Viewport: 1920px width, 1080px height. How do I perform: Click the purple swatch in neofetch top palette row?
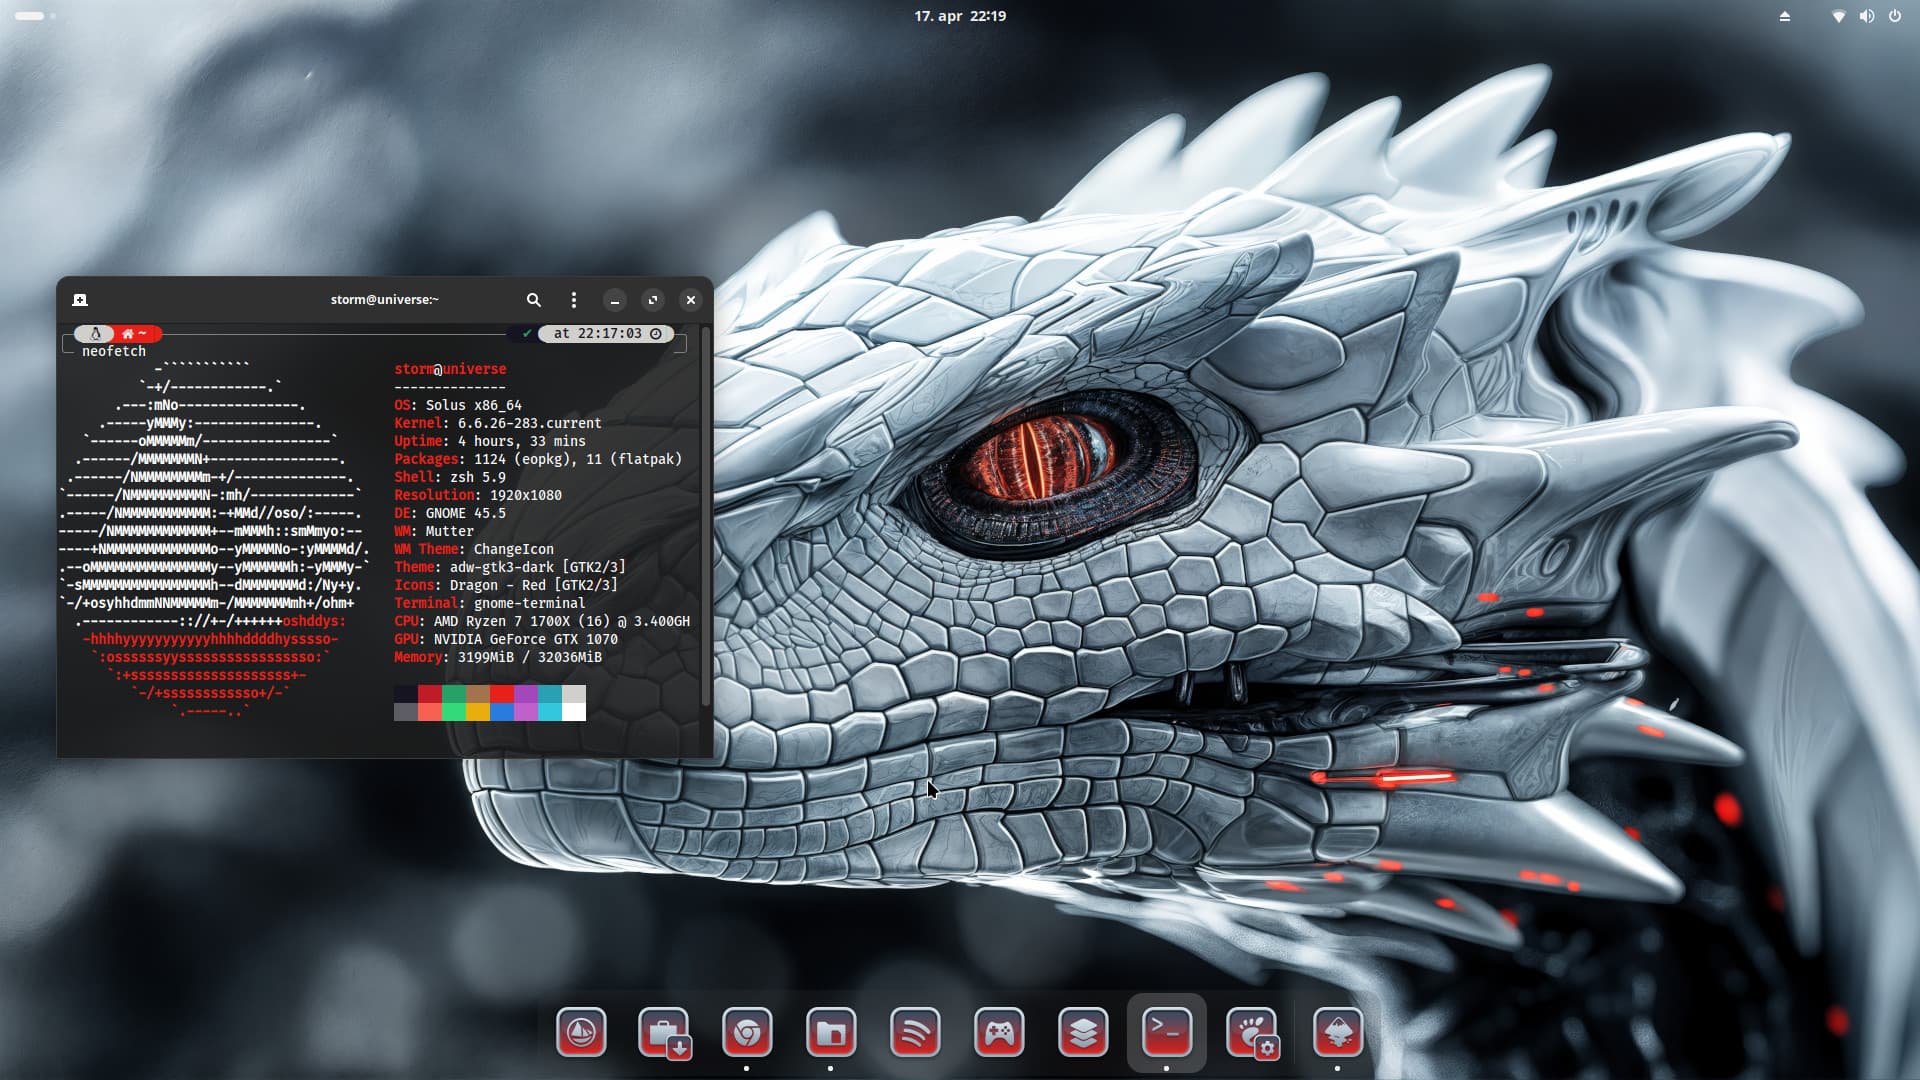click(526, 694)
